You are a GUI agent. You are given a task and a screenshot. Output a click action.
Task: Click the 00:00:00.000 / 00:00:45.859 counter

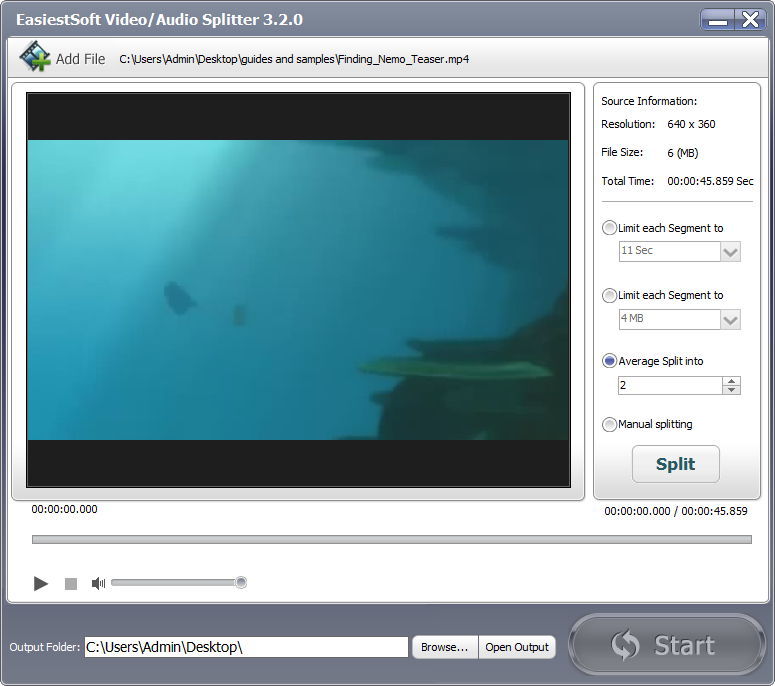676,511
